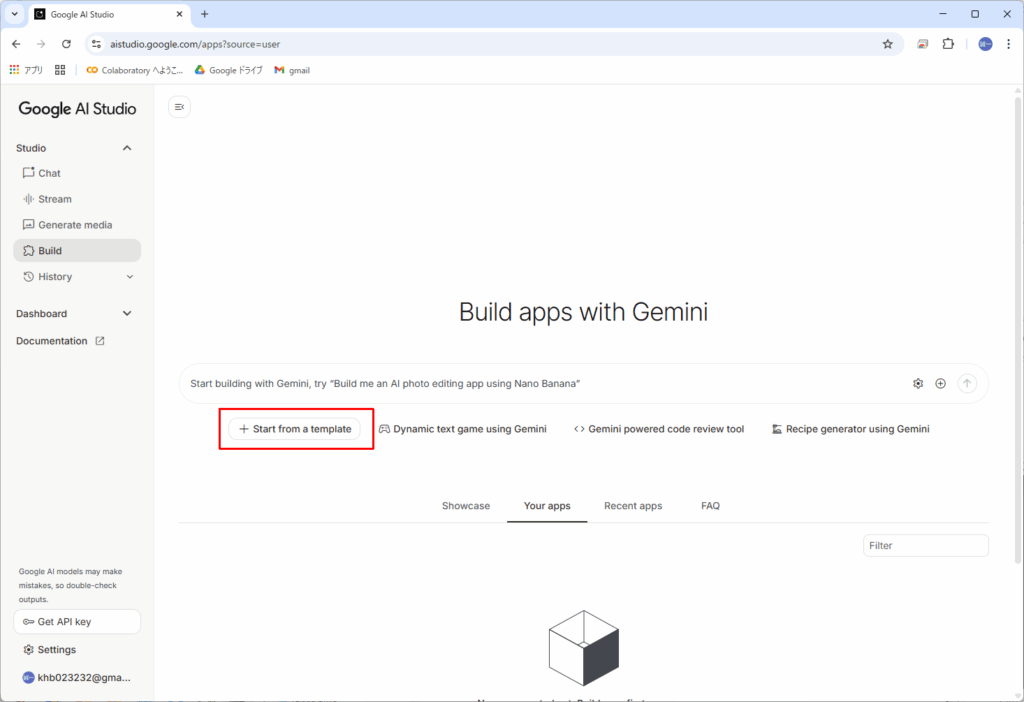This screenshot has width=1024, height=702.
Task: Reload the current page
Action: 66,44
